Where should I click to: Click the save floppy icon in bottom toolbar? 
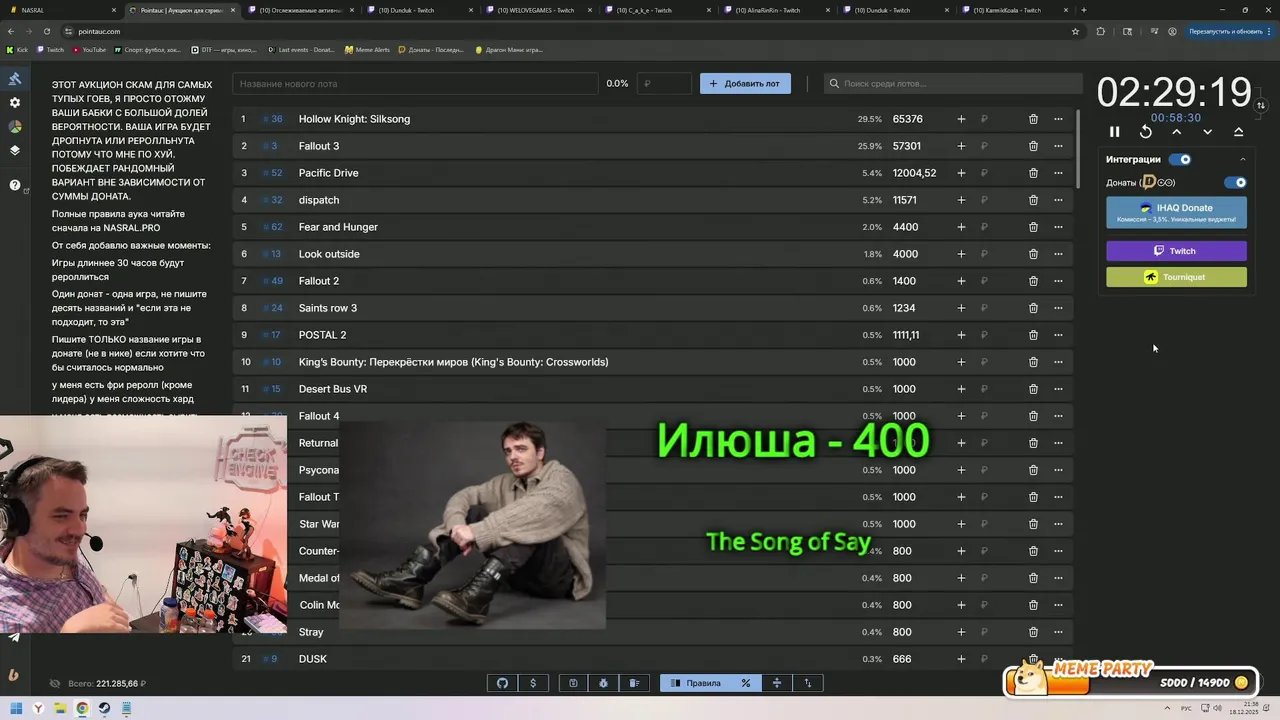click(573, 683)
